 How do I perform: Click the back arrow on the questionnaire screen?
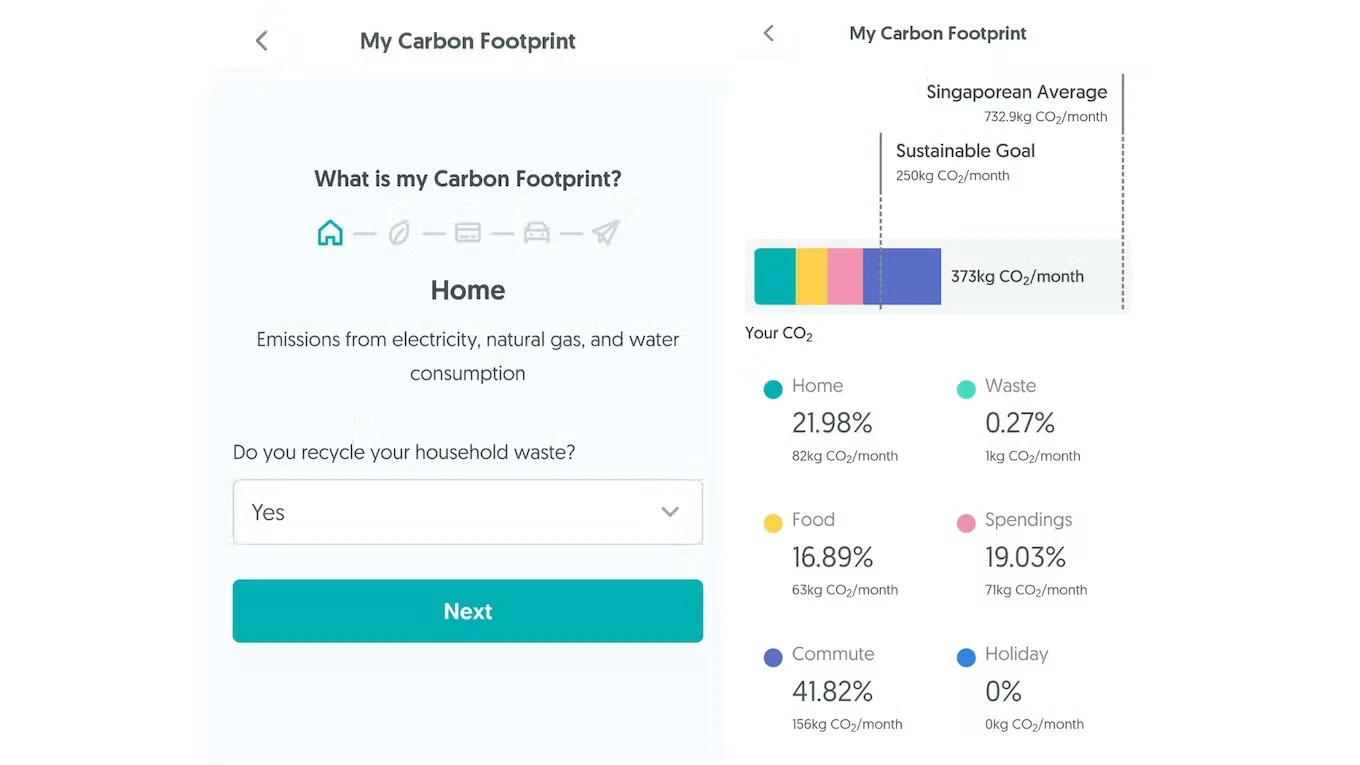(261, 40)
